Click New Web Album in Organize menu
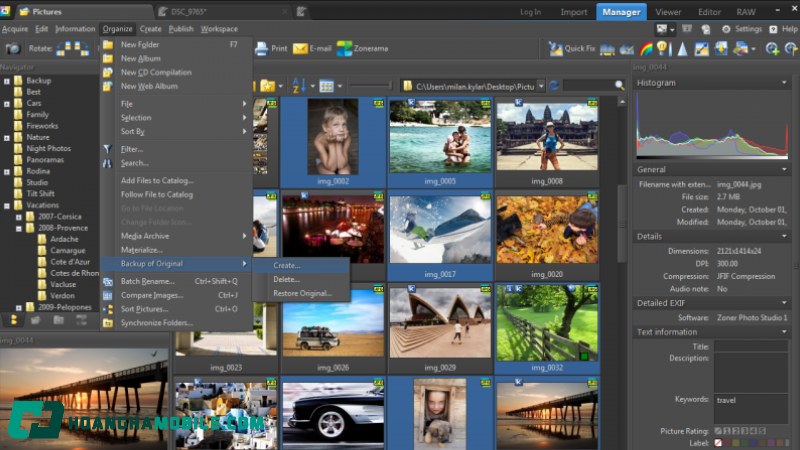Screen dimensions: 800x450 click(152, 86)
